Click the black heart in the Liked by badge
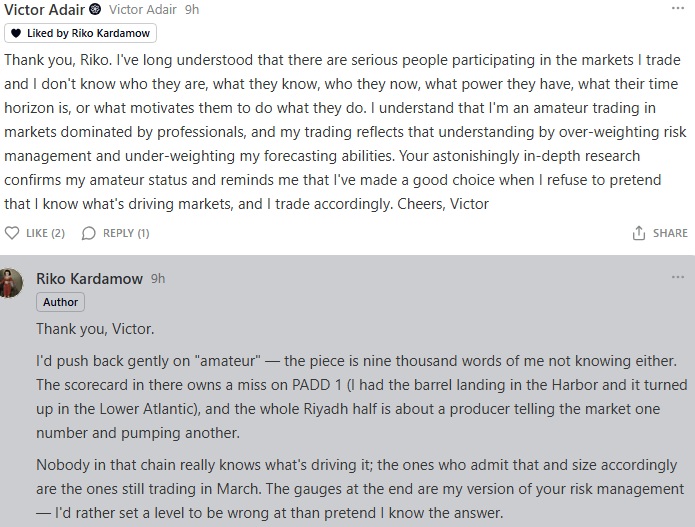Screen dimensions: 695x527 (x=16, y=33)
